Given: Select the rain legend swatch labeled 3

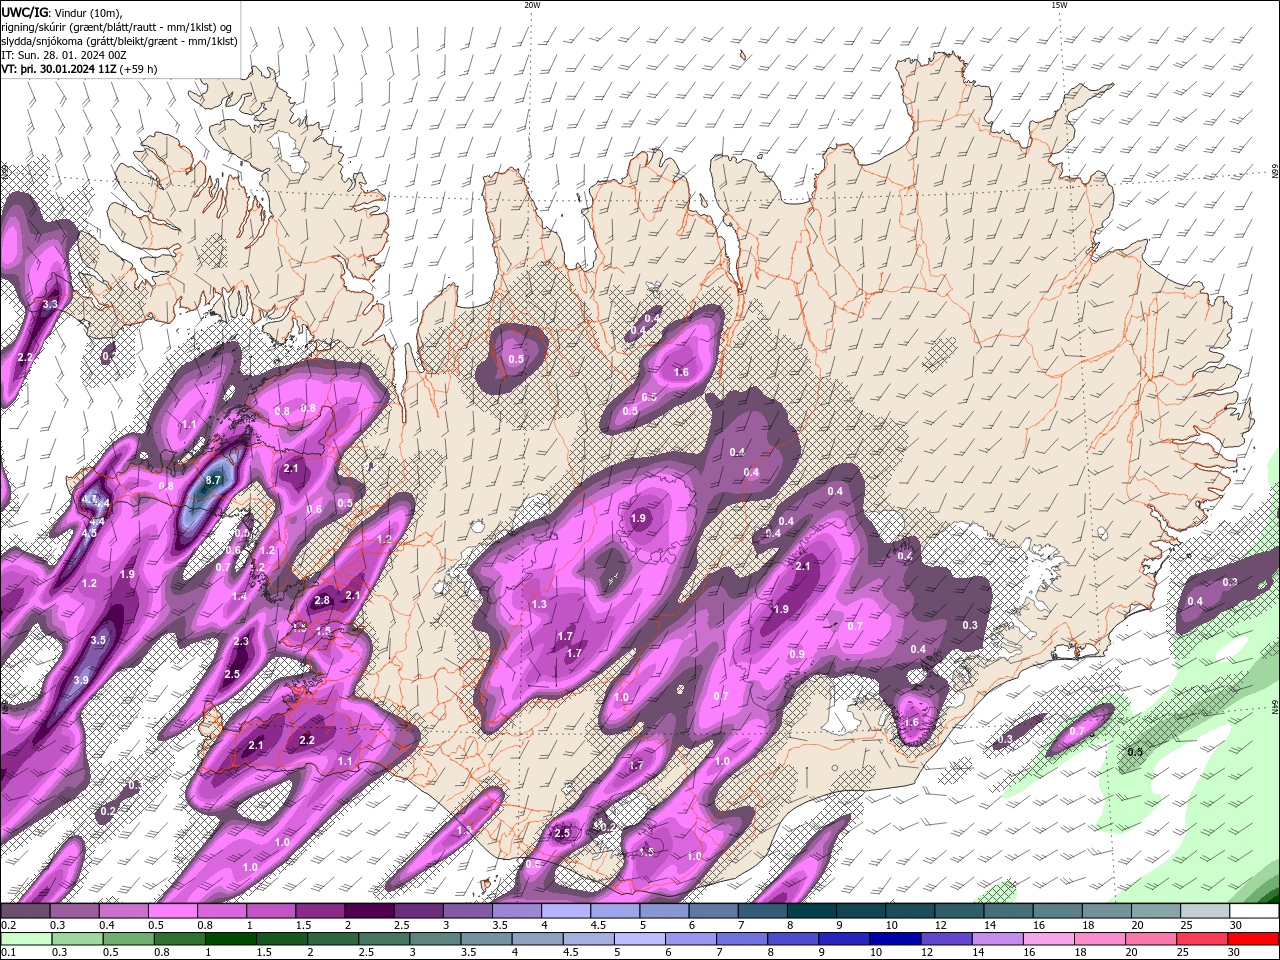Looking at the screenshot, I should click(x=433, y=938).
